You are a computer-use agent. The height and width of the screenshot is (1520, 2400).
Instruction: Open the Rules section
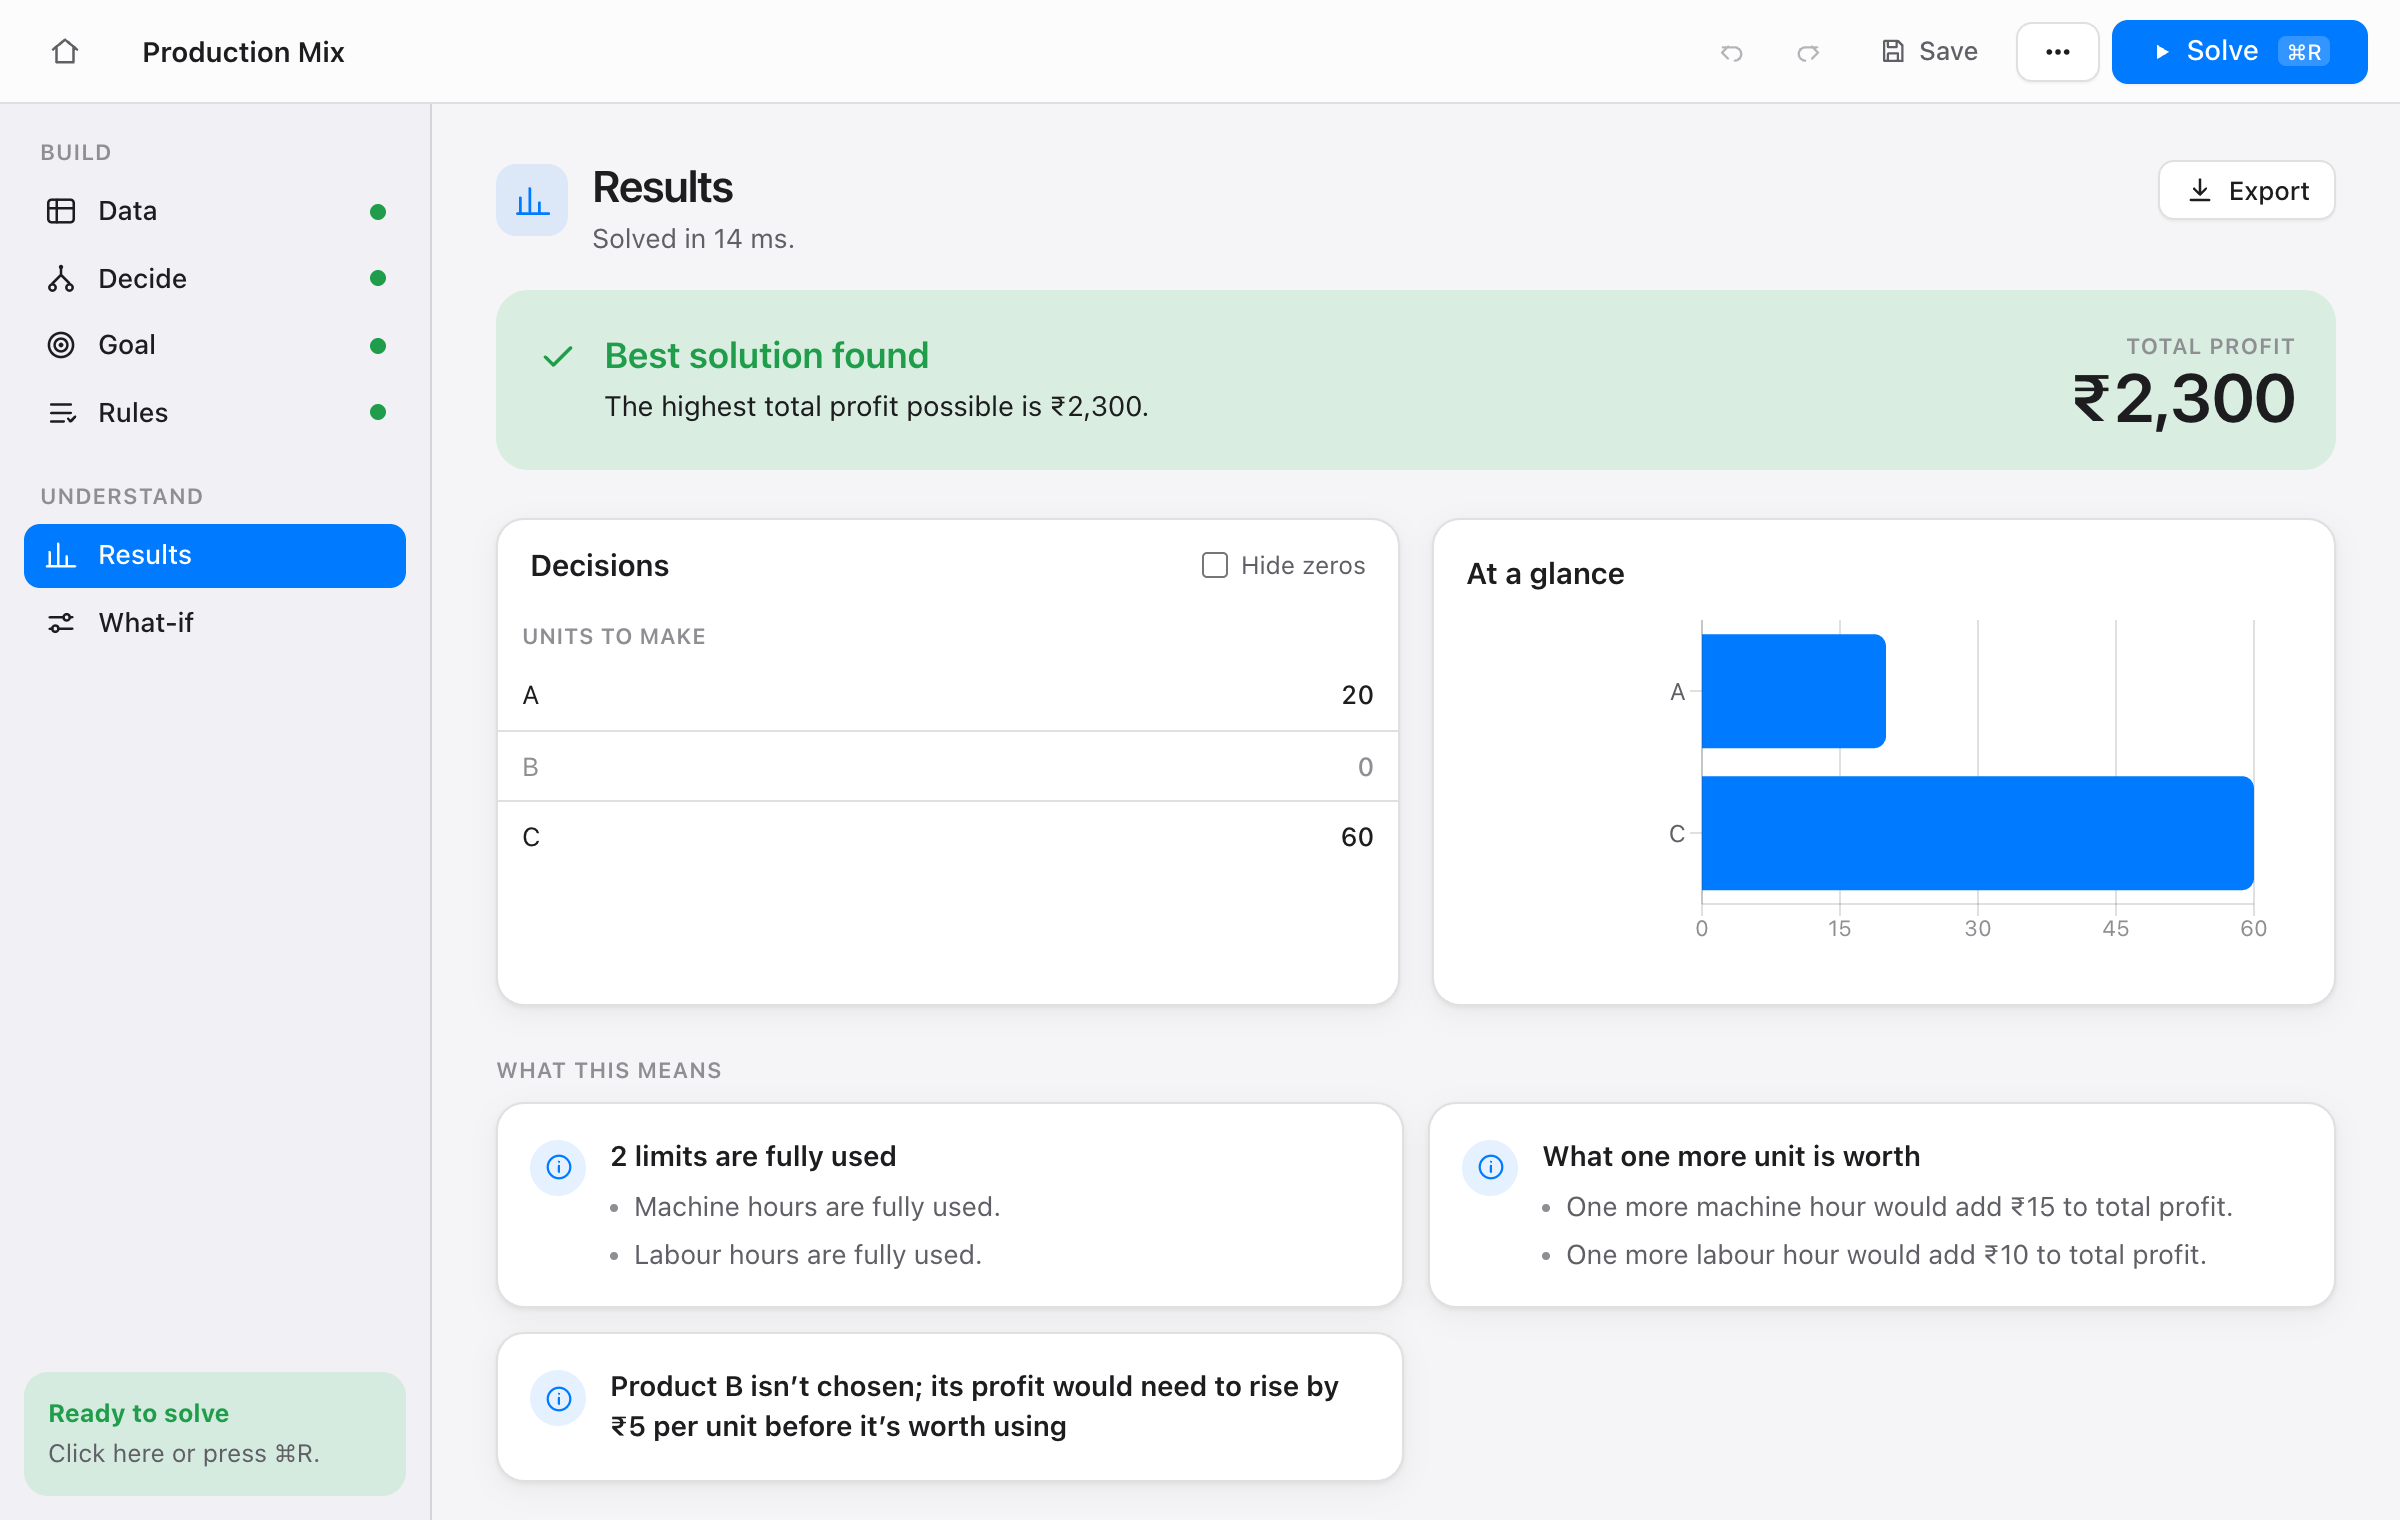[x=215, y=412]
